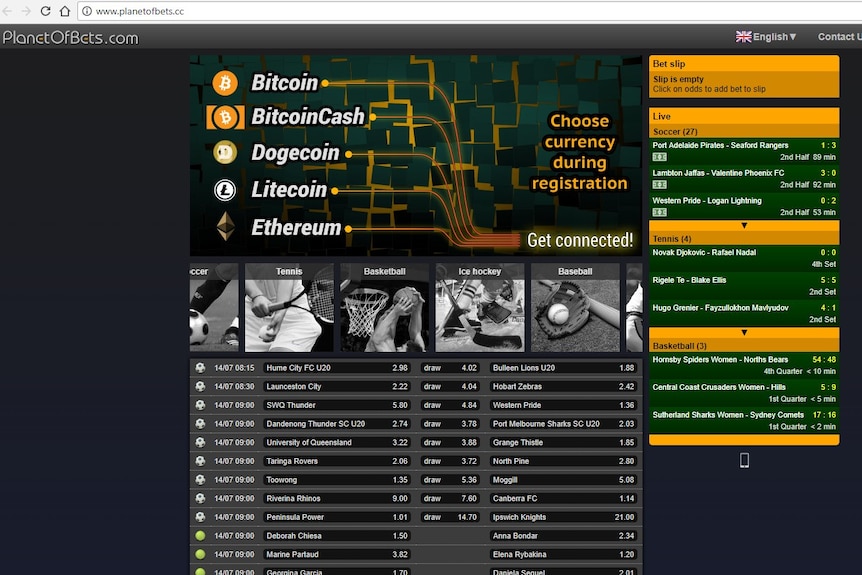Open the live Tennis (4) section header
862x575 pixels.
click(x=744, y=239)
